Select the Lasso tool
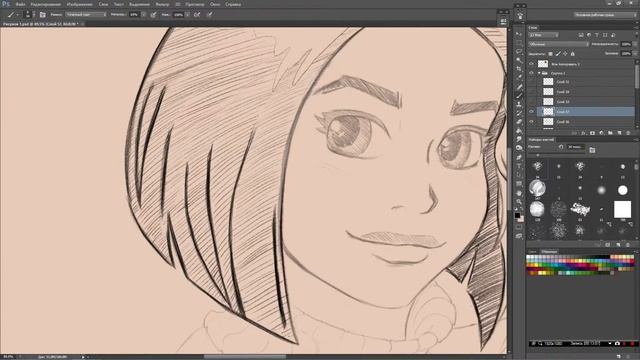Viewport: 640px width, 360px height. click(519, 51)
